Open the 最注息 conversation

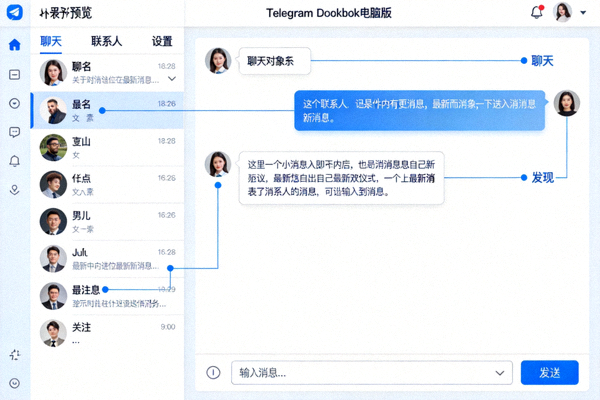(108, 296)
